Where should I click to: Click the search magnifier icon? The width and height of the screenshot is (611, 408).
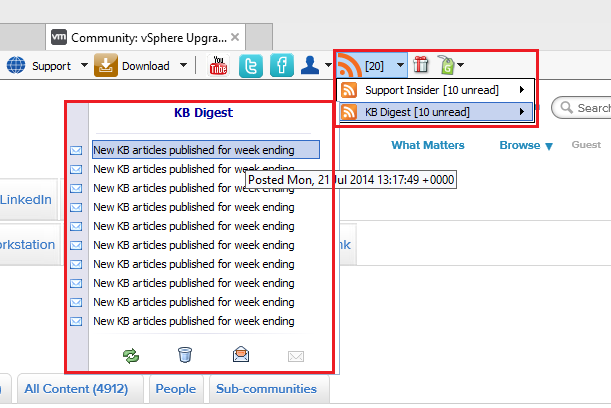click(x=566, y=107)
